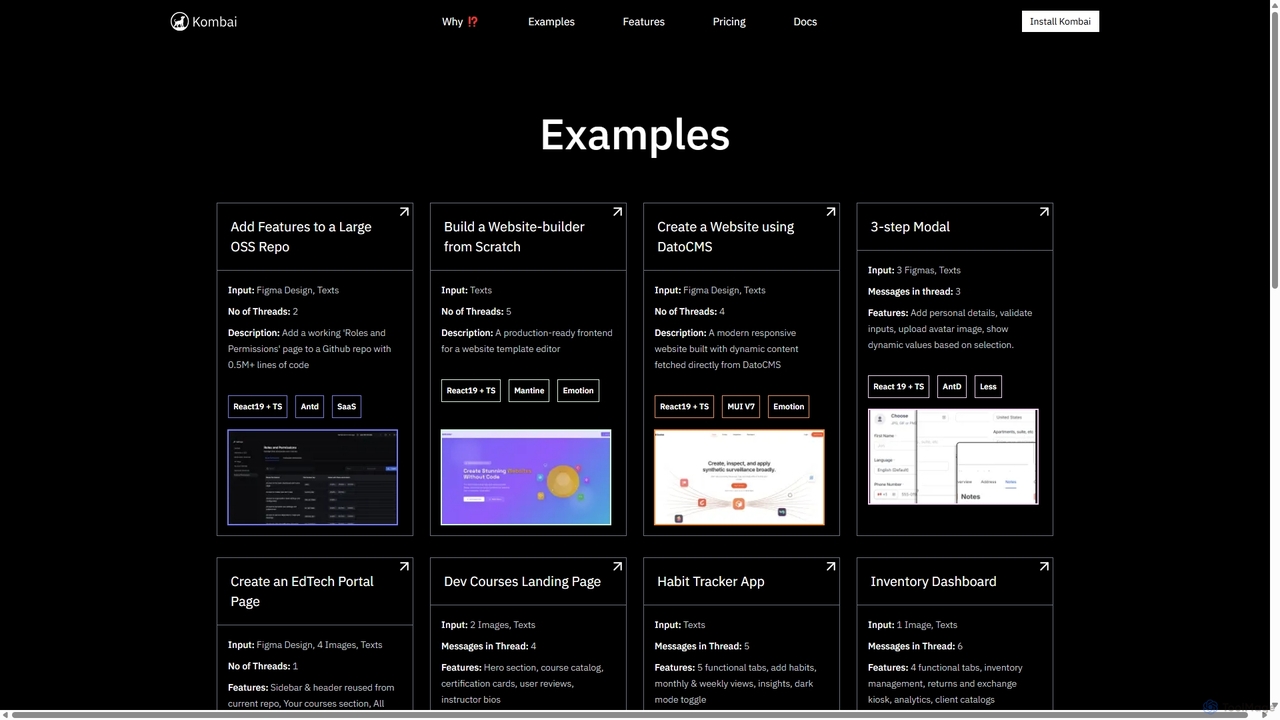Click Emotion tag in Website-builder card
1280x720 pixels.
[578, 390]
